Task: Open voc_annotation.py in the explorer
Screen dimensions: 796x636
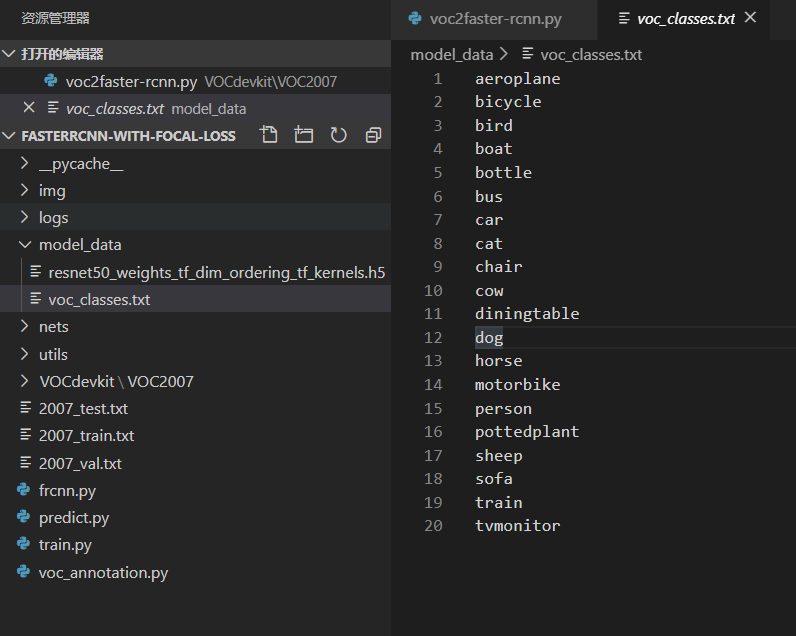Action: (x=195, y=572)
